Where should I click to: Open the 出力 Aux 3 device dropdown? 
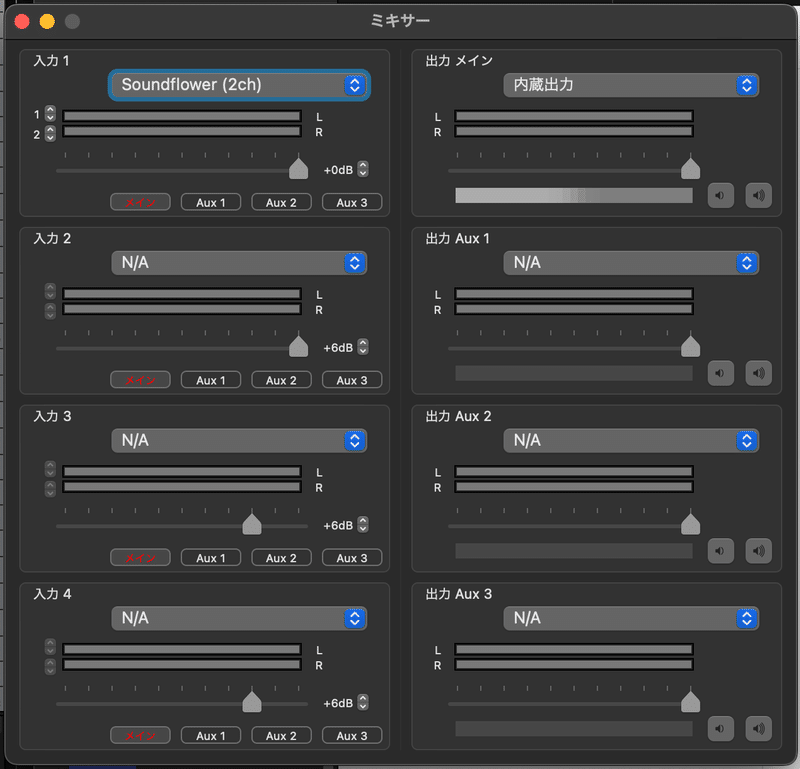click(631, 618)
